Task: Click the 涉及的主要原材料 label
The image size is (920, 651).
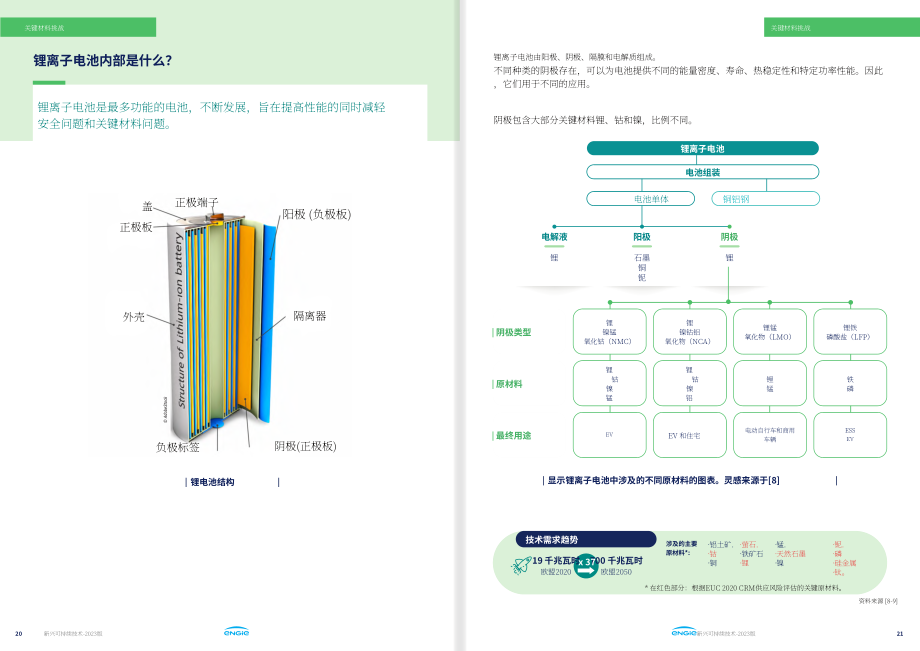Action: tap(682, 548)
